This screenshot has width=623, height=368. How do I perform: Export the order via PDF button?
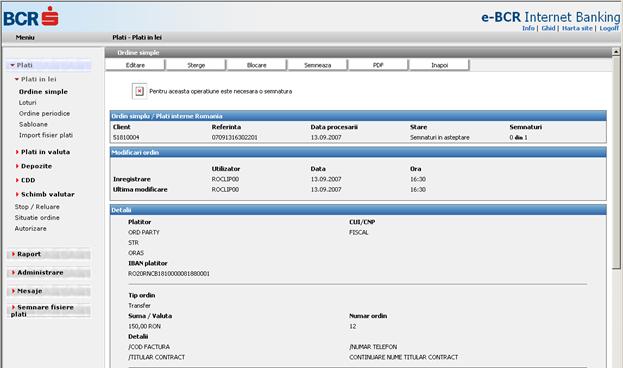click(x=378, y=65)
